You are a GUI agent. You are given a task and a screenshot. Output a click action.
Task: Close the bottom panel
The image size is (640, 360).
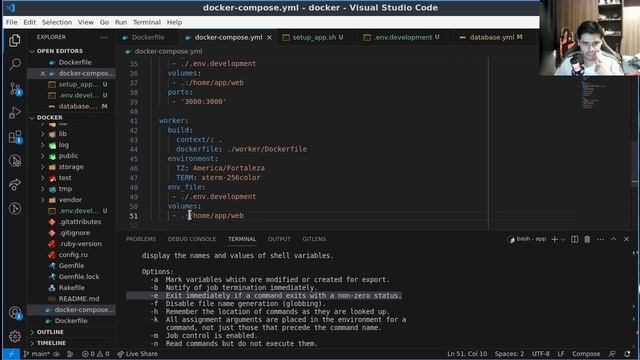627,239
